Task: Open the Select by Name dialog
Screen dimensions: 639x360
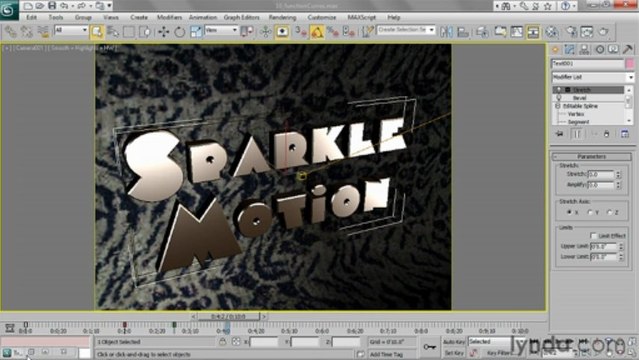Action: (113, 32)
